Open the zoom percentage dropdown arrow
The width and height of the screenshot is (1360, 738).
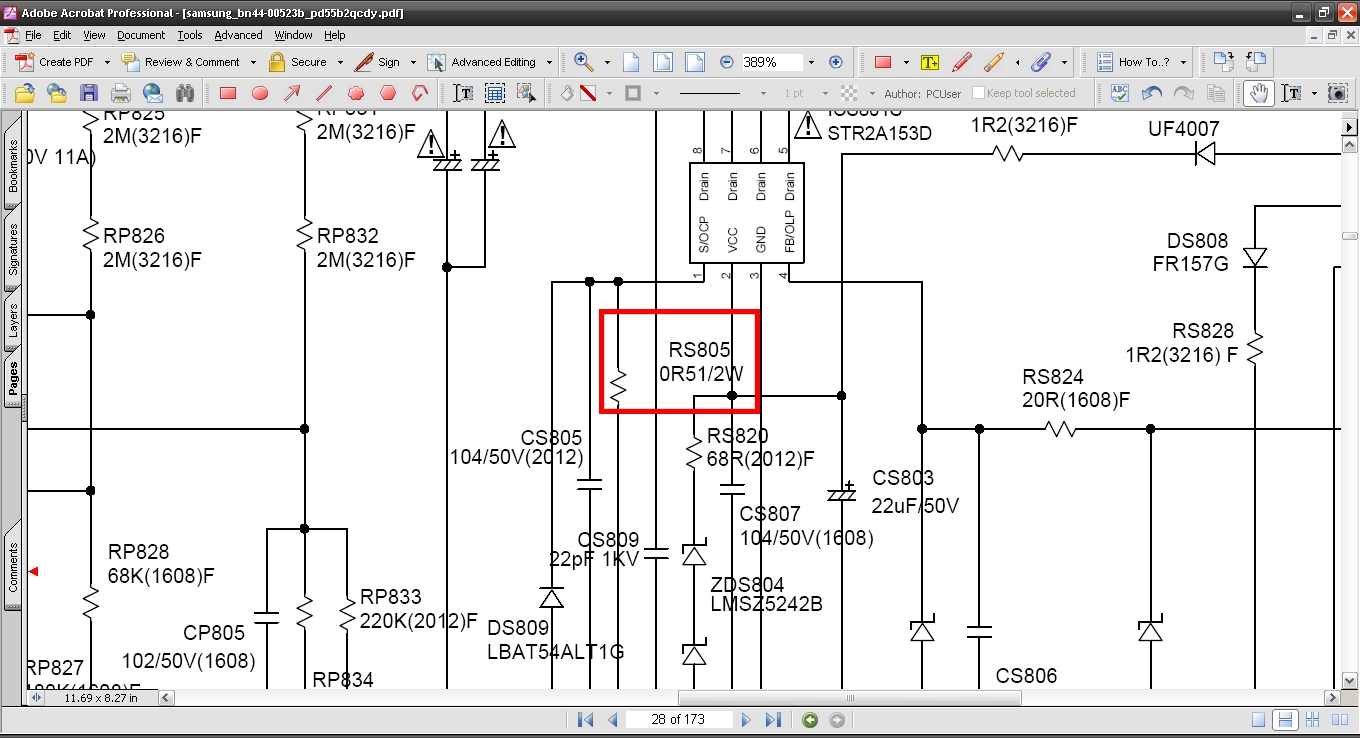811,62
